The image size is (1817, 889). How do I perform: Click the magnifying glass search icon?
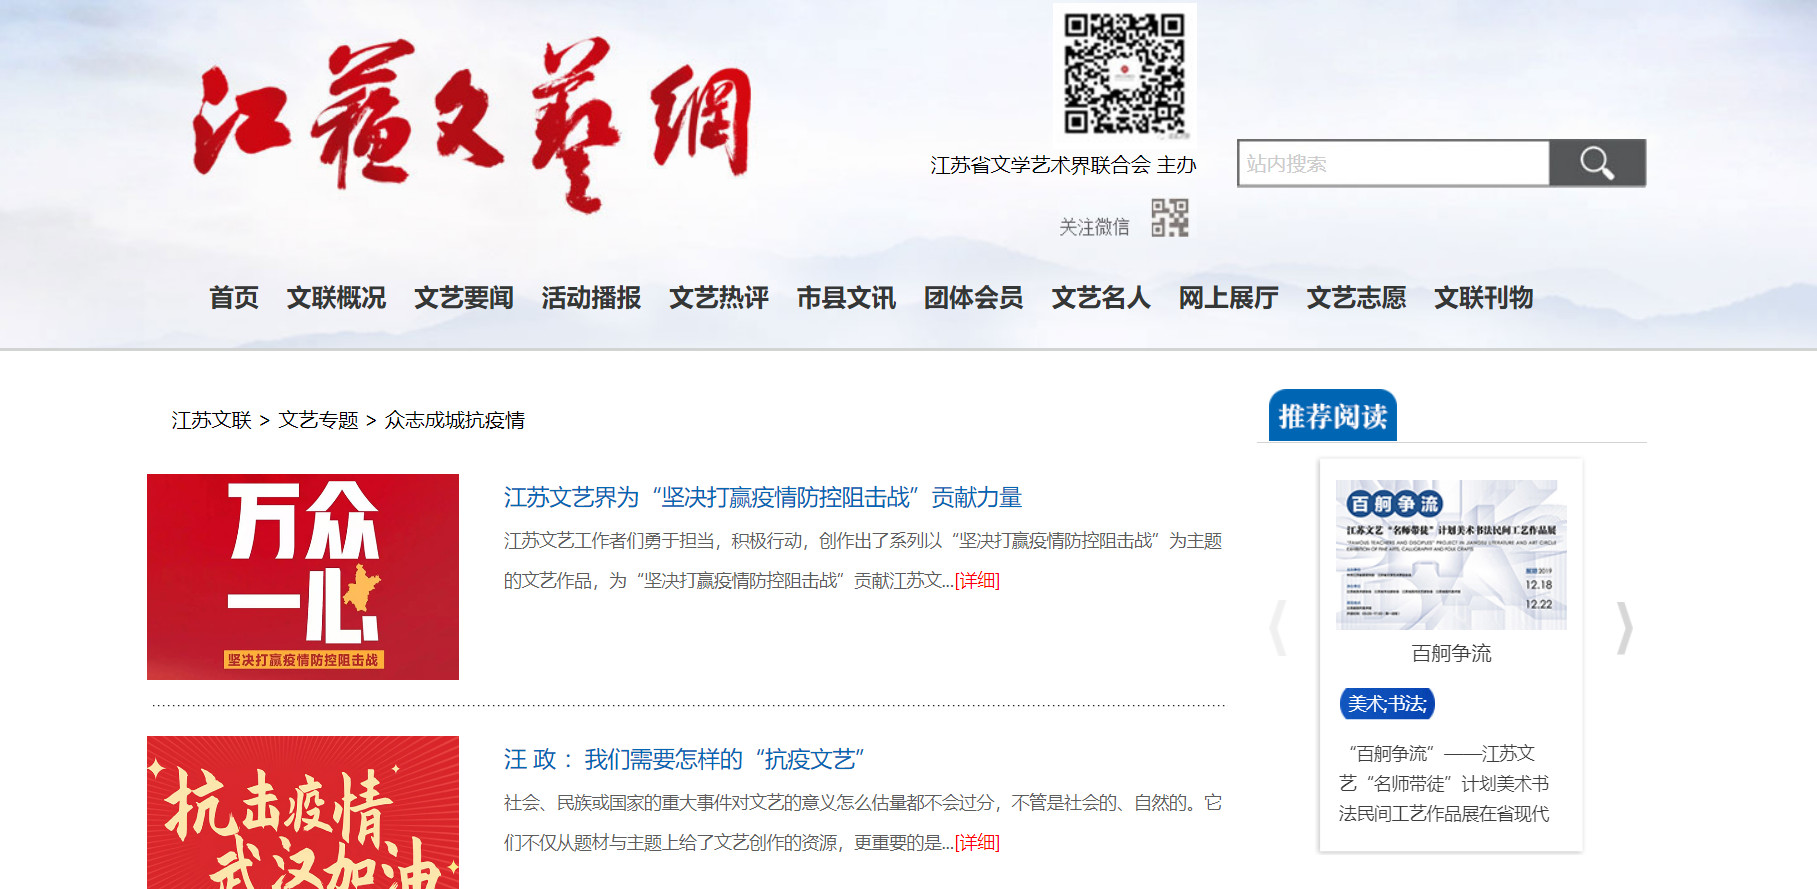tap(1596, 163)
